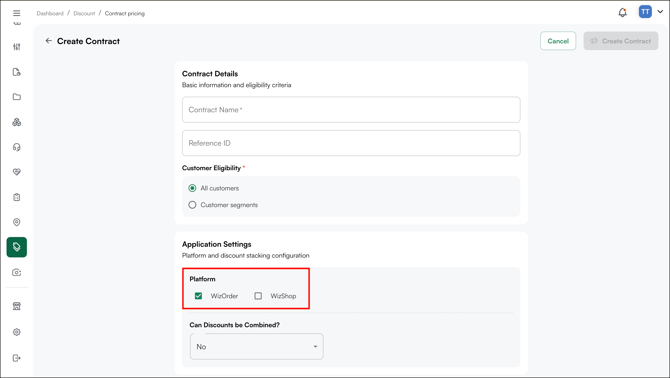The image size is (670, 378).
Task: Select the green discount tag sidebar icon
Action: (x=17, y=247)
